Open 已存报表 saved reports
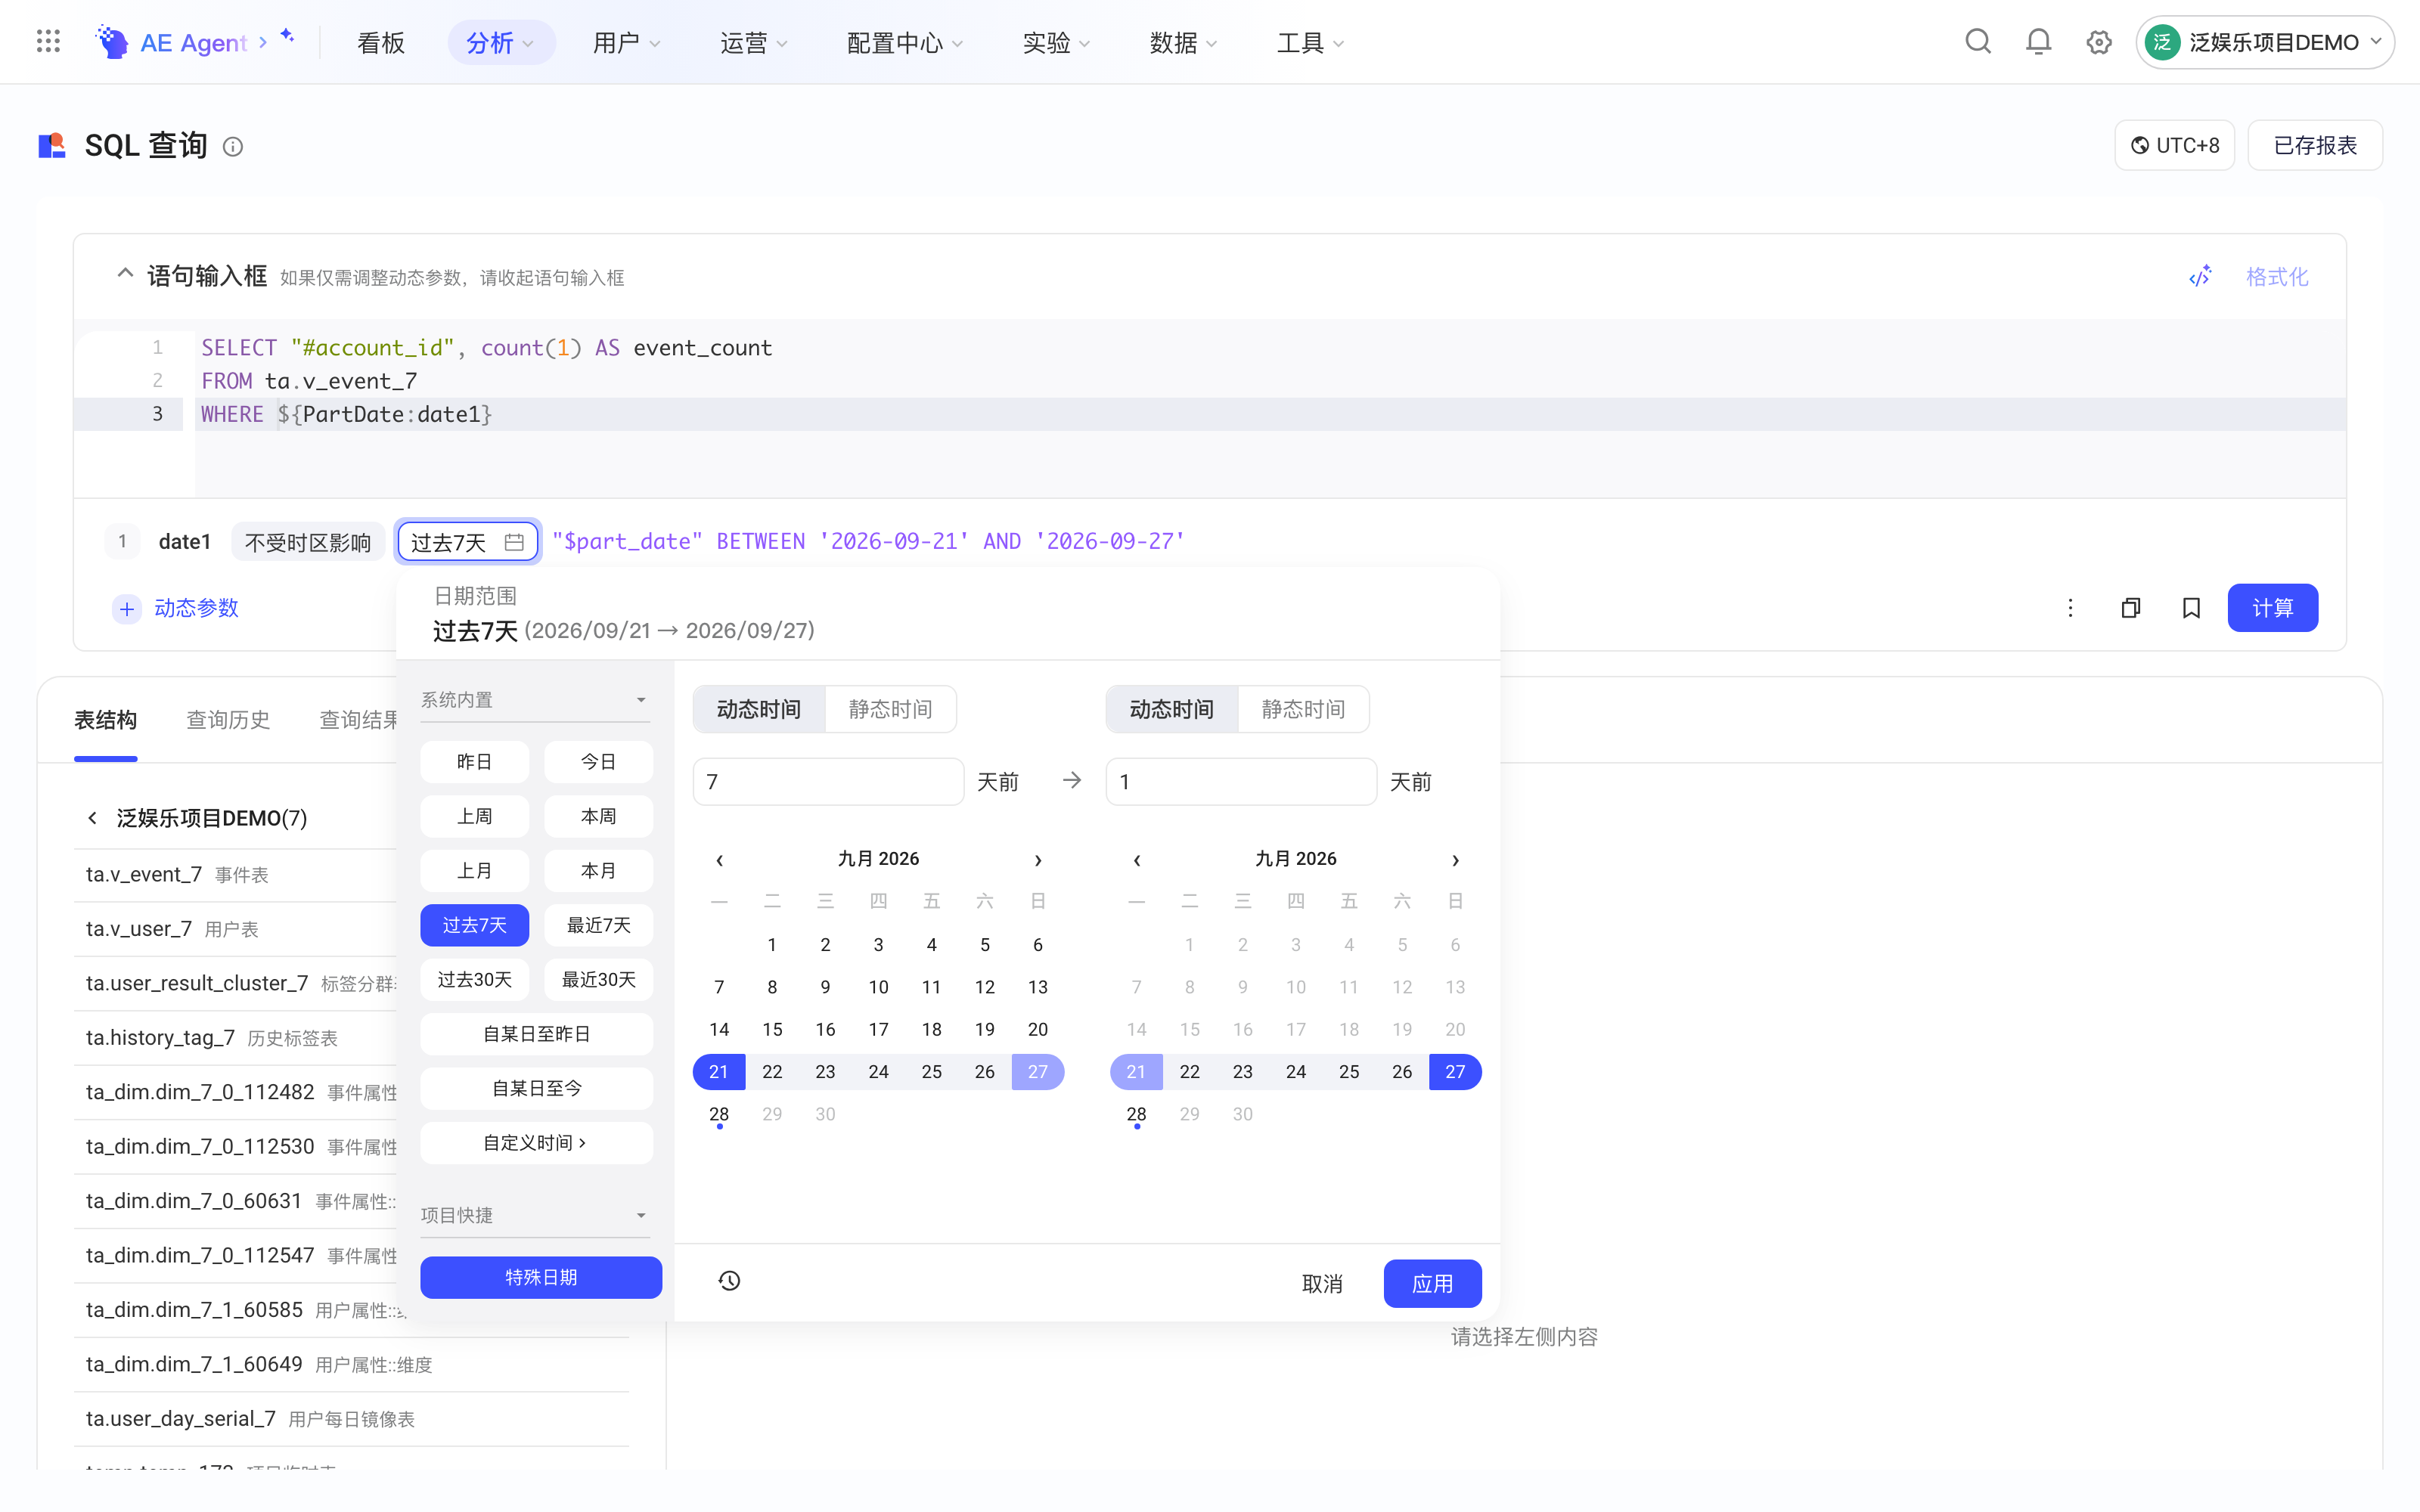The width and height of the screenshot is (2420, 1512). 2315,146
